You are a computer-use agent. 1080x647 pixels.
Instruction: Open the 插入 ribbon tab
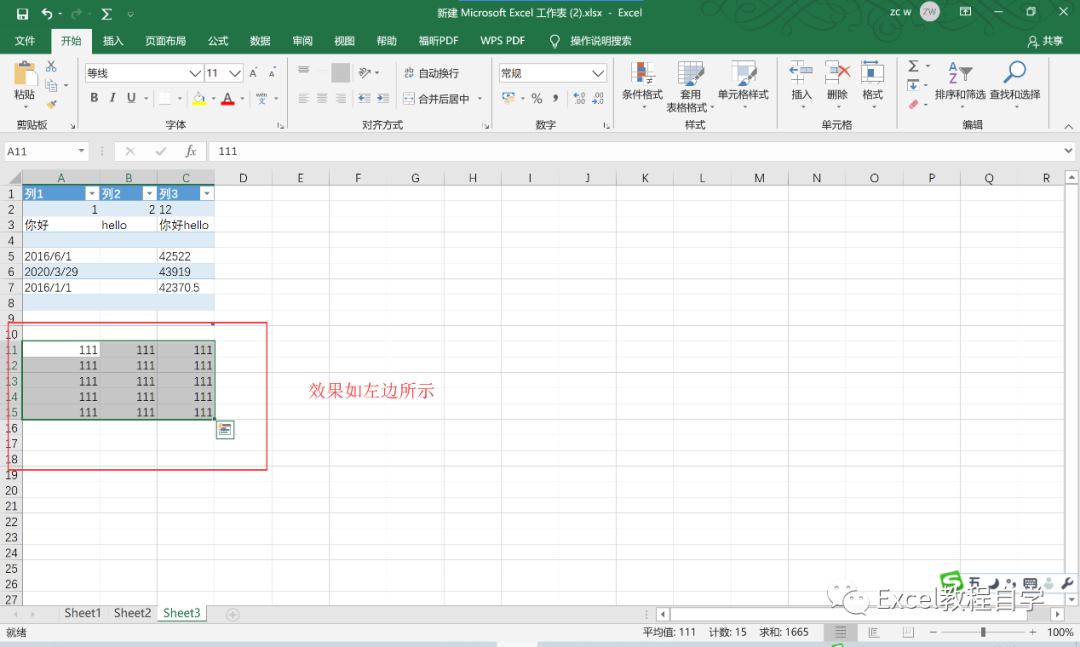coord(113,41)
